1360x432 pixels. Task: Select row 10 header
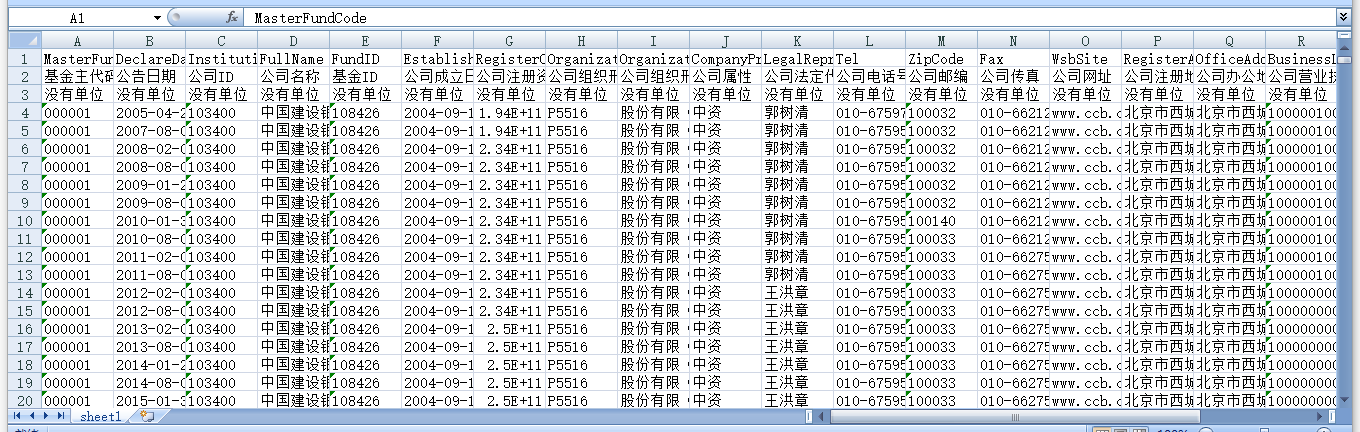[x=25, y=221]
